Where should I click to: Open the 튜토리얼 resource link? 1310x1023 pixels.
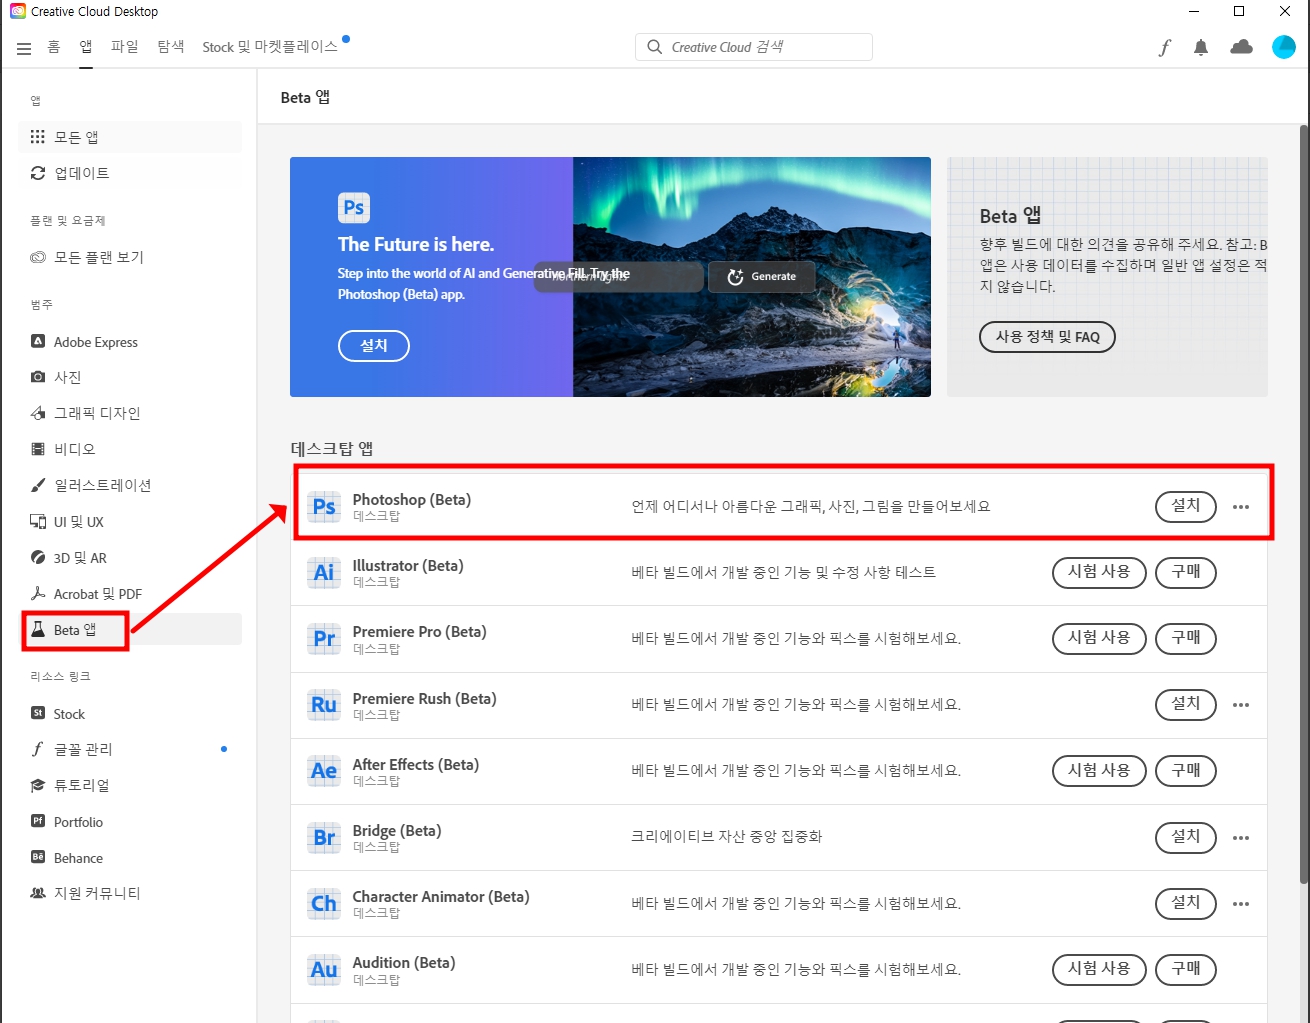(x=130, y=785)
